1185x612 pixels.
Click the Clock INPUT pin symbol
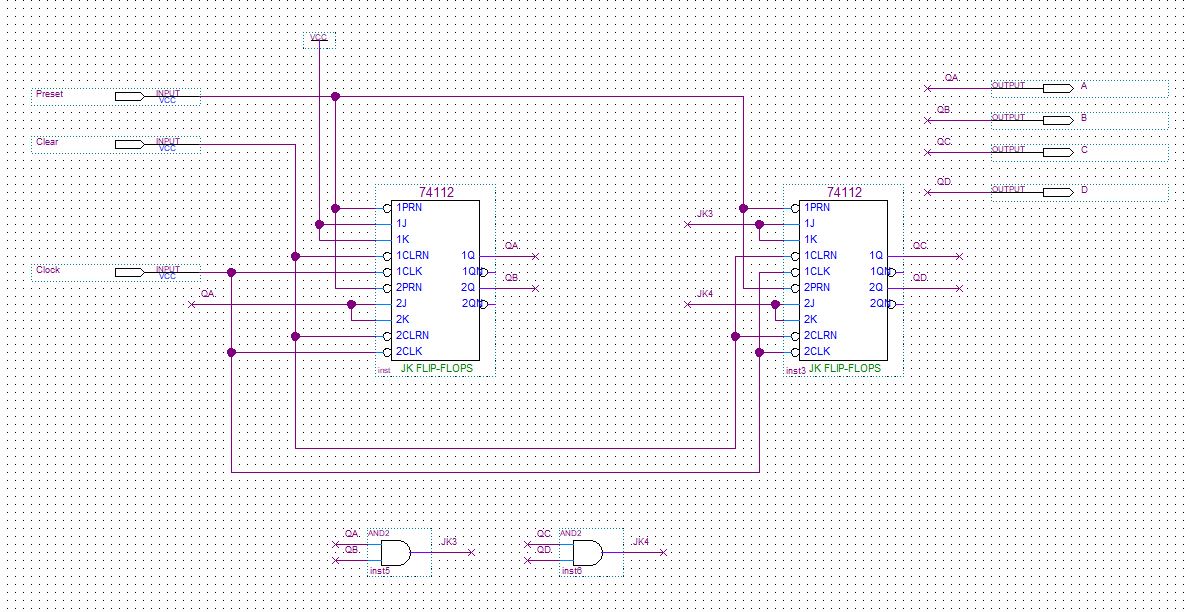(x=130, y=270)
